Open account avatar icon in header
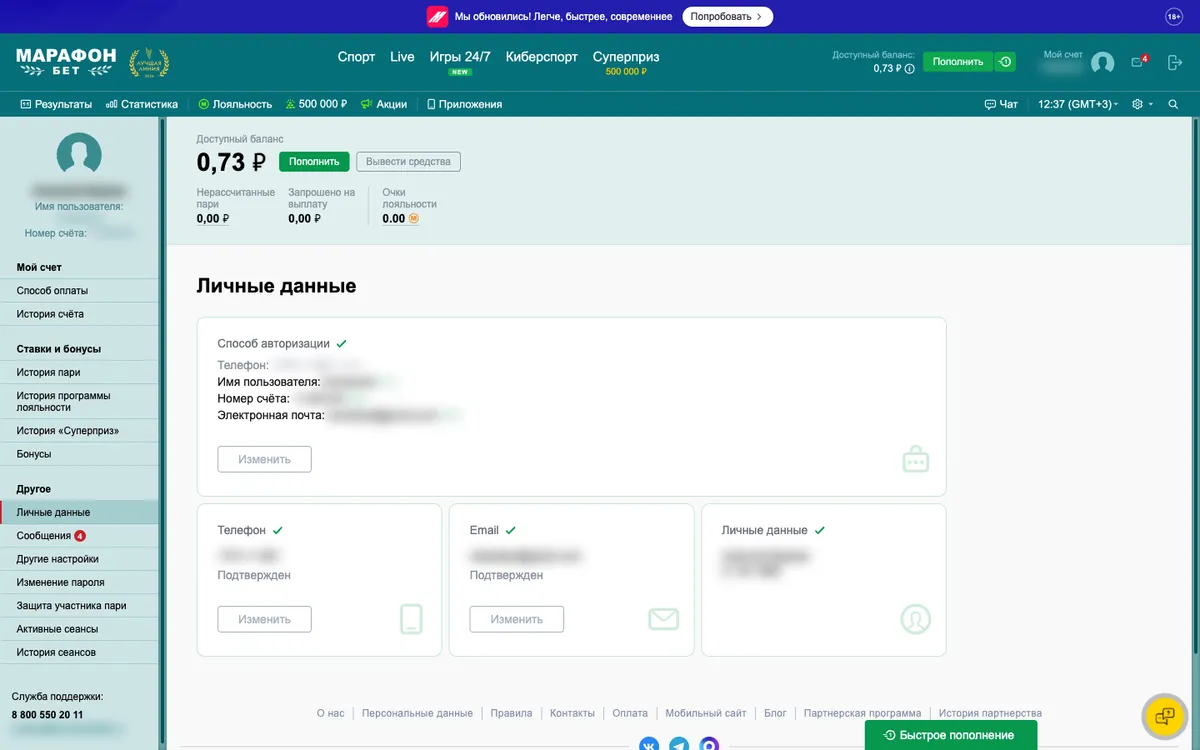1200x750 pixels. (x=1102, y=63)
